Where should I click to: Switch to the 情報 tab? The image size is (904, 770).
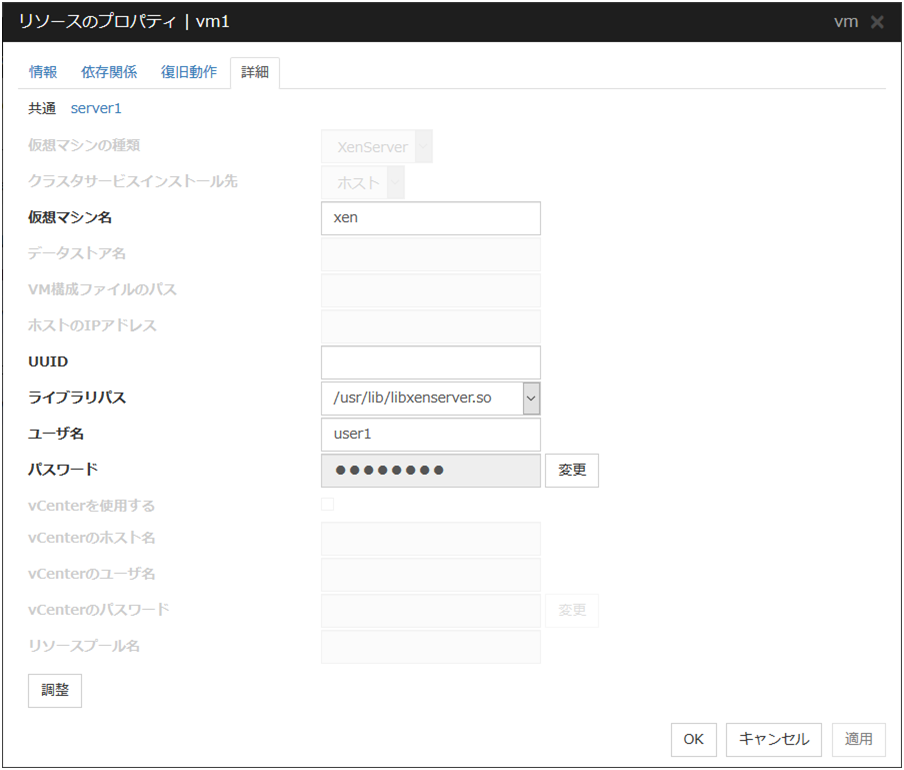click(x=43, y=72)
